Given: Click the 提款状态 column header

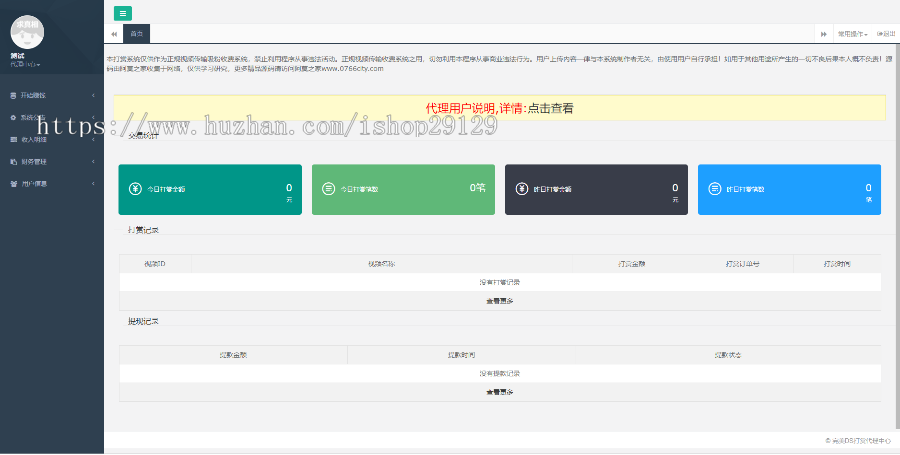Looking at the screenshot, I should [728, 355].
